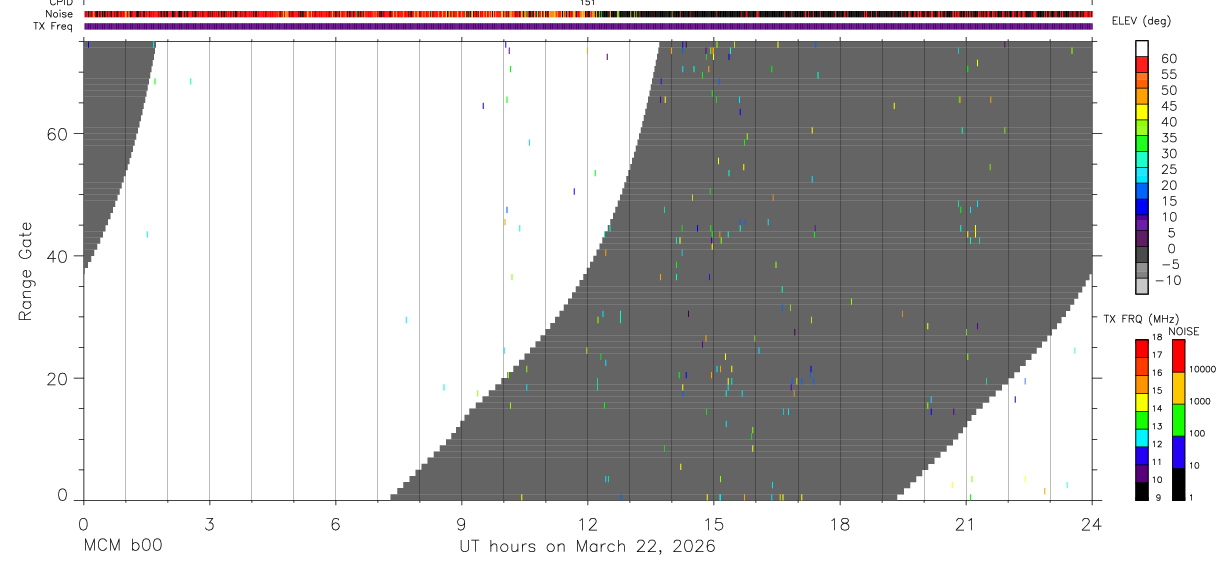Click the blue 10–100 NOISE swatch
Viewport: 1228px width, 567px height.
pyautogui.click(x=1178, y=452)
